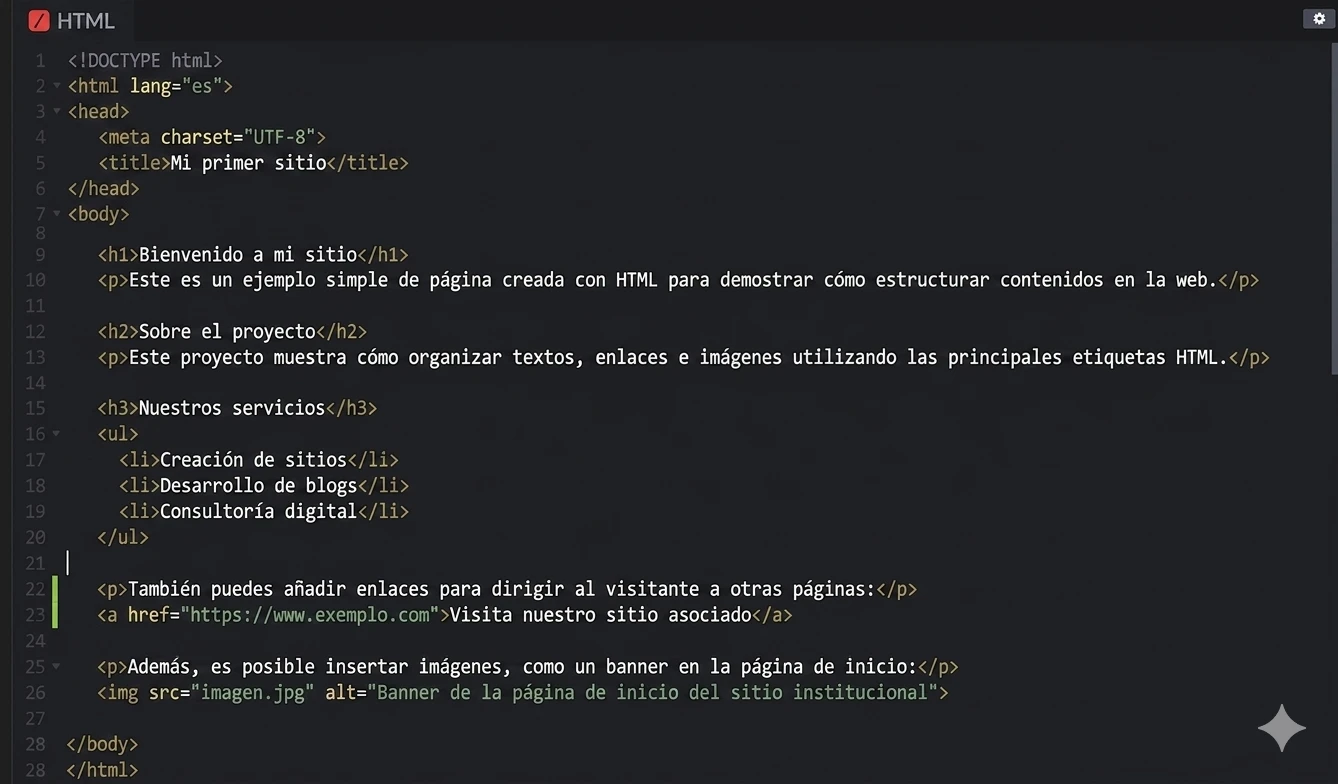Click the closing </head> tag
1338x784 pixels.
[103, 188]
